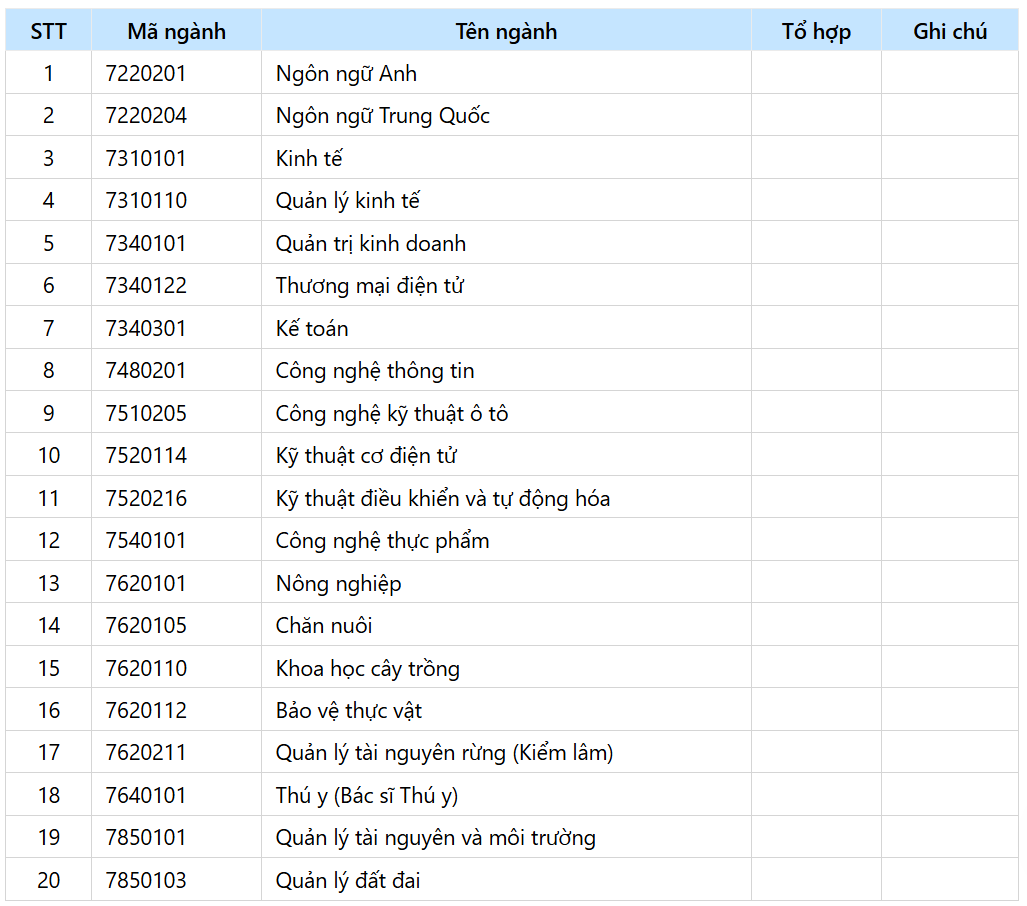Image resolution: width=1027 pixels, height=906 pixels.
Task: Click Quản lý tài nguyên rừng (Kiểm lâm)
Action: (x=444, y=753)
